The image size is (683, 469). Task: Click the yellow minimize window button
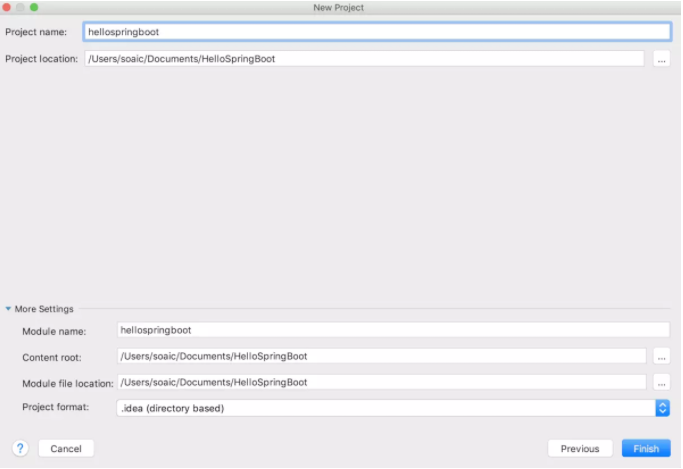(21, 7)
